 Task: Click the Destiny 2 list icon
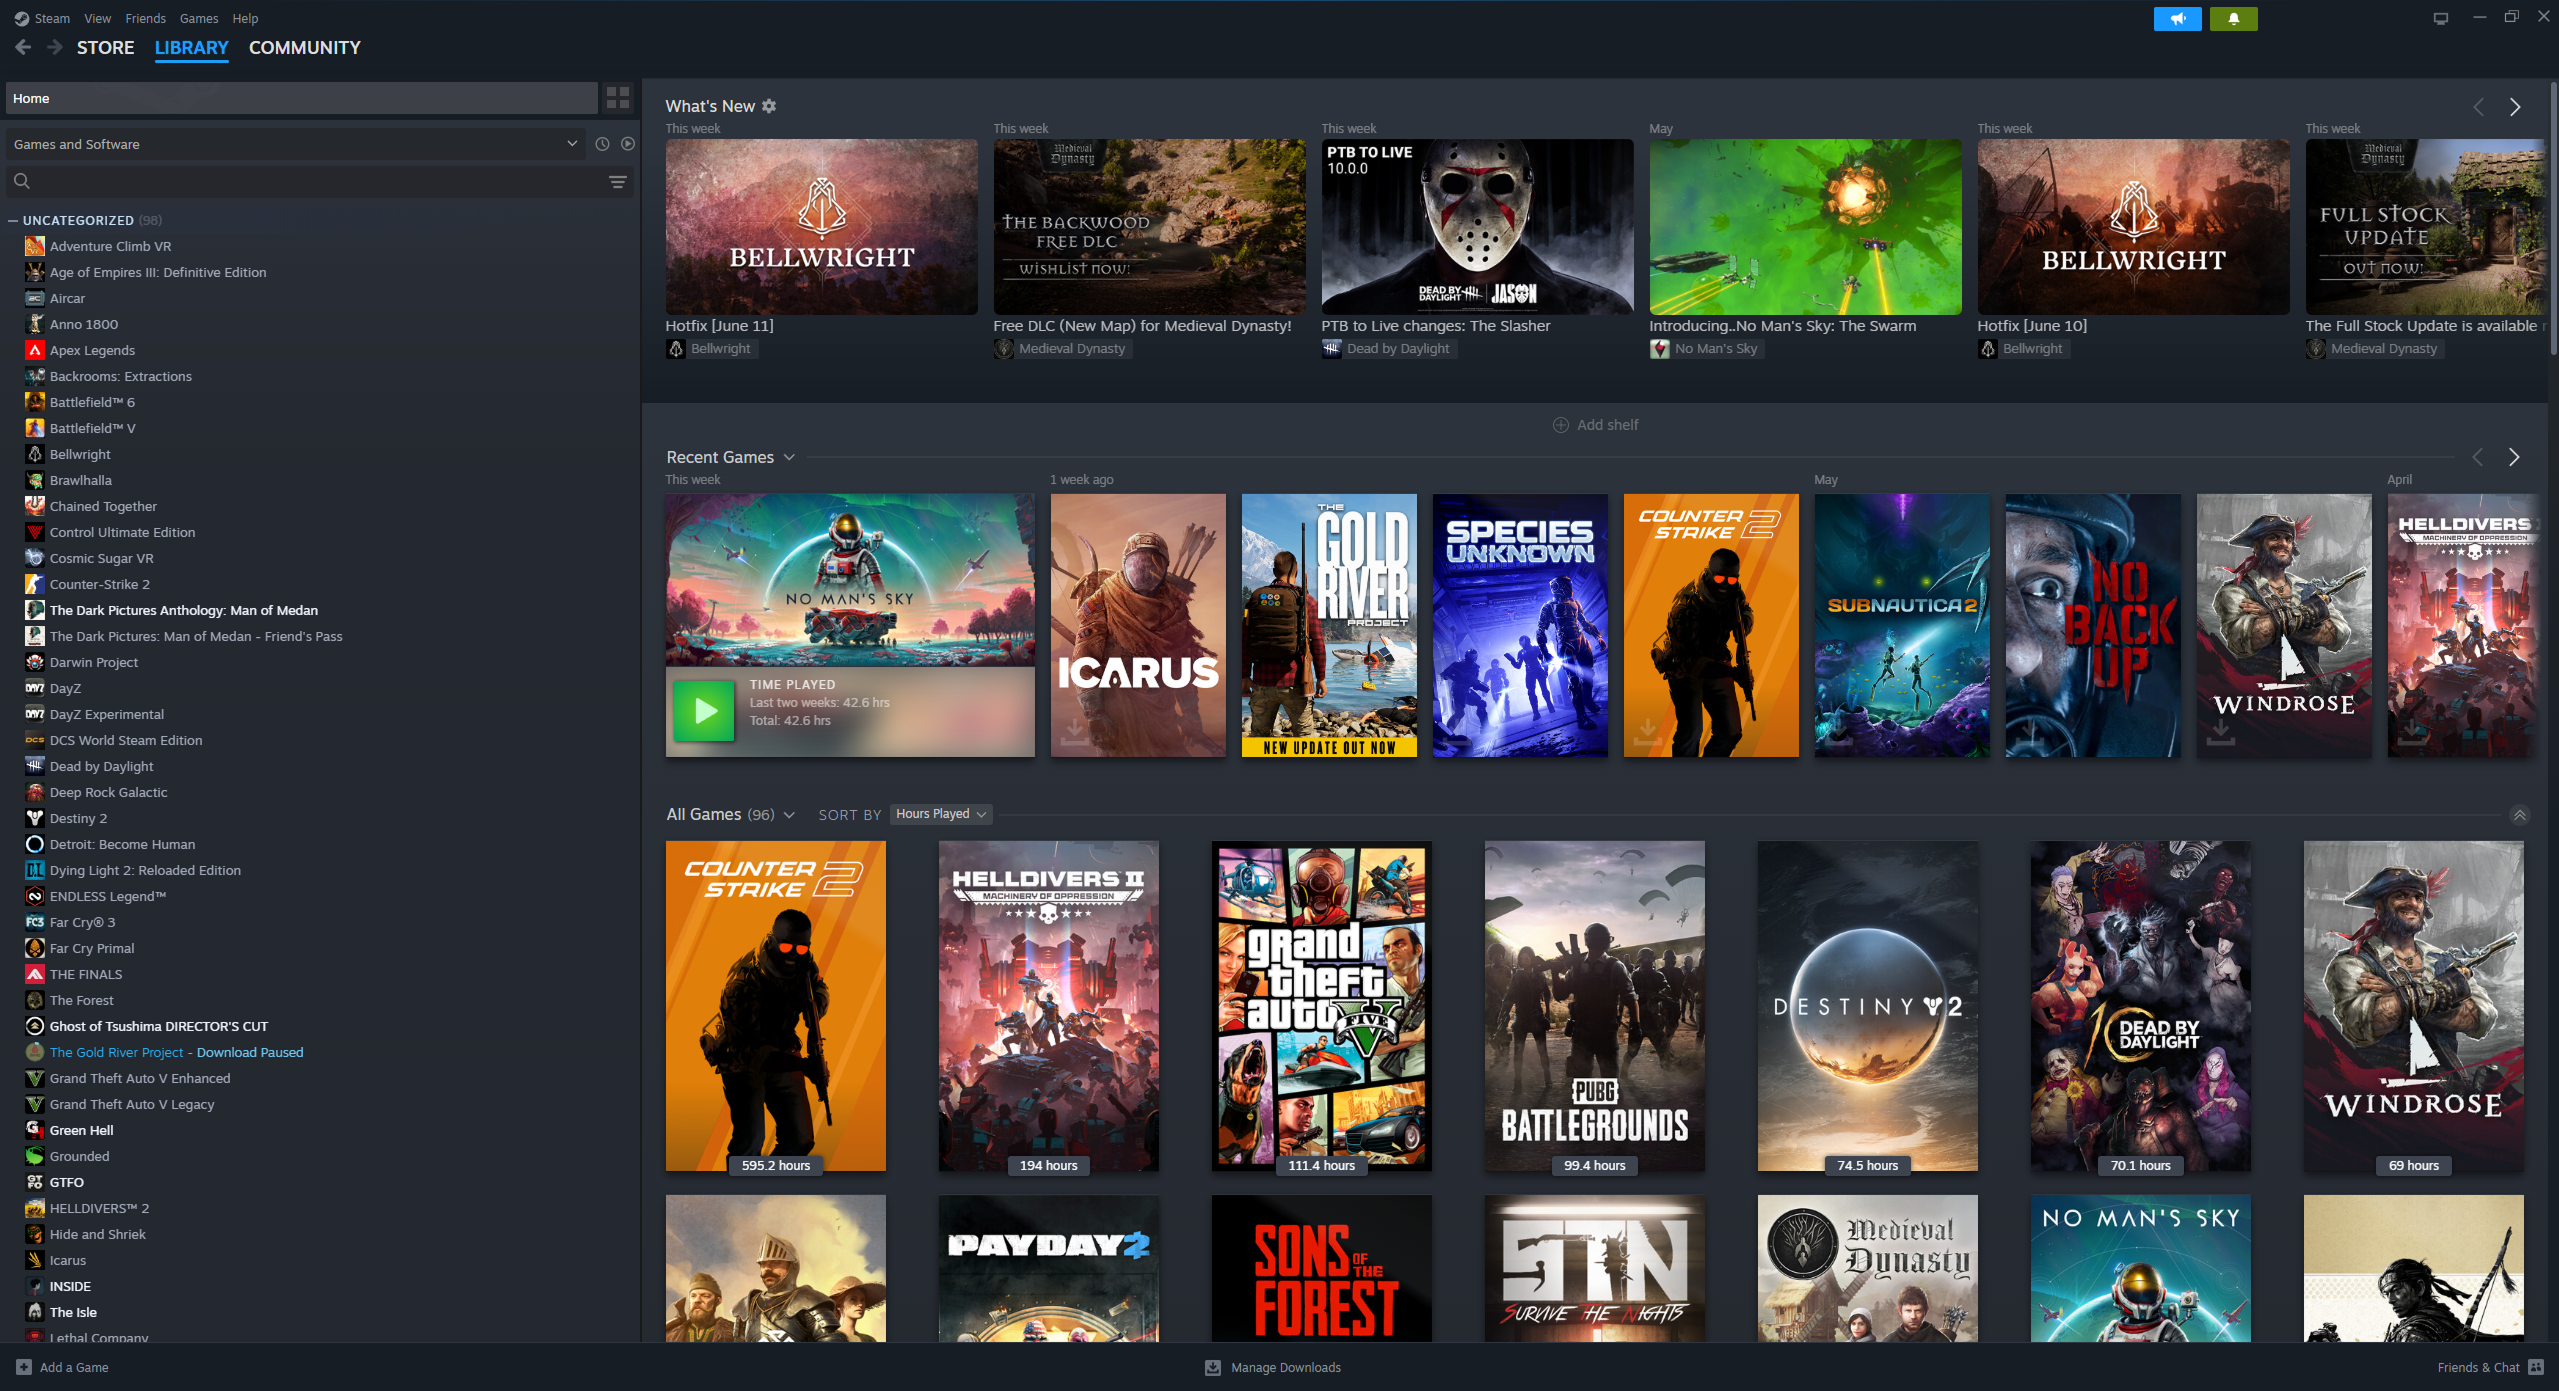point(35,818)
